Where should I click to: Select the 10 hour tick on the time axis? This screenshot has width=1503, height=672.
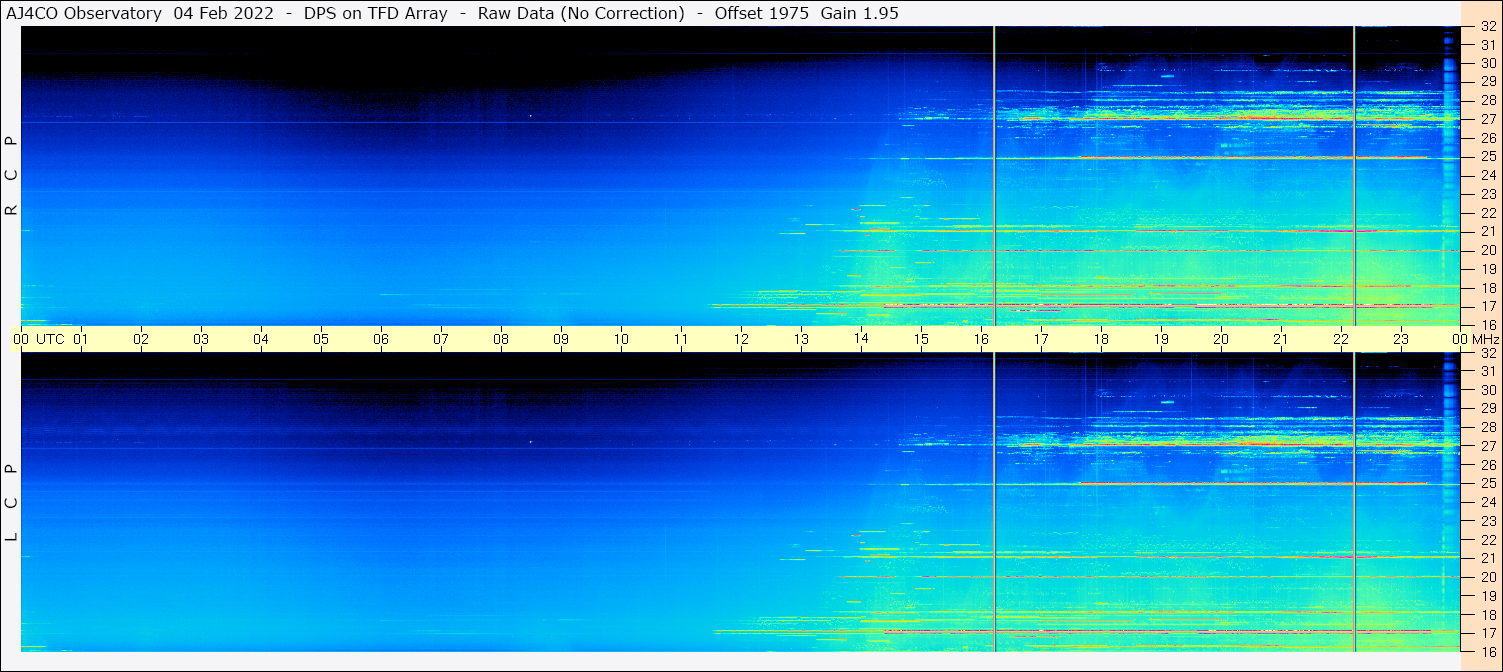pos(621,339)
